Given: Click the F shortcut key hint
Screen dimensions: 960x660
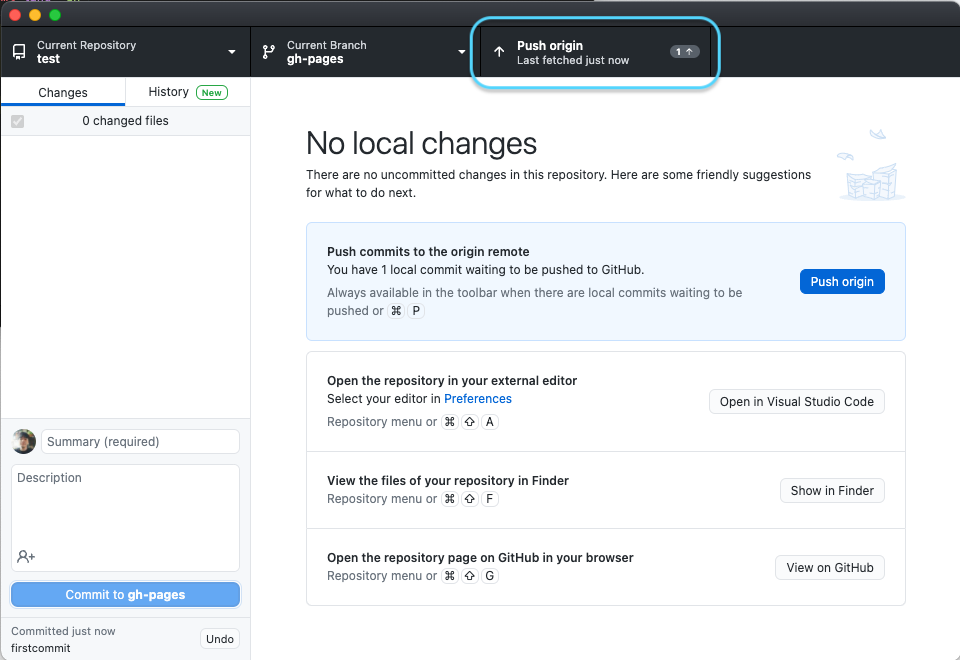Looking at the screenshot, I should point(489,499).
